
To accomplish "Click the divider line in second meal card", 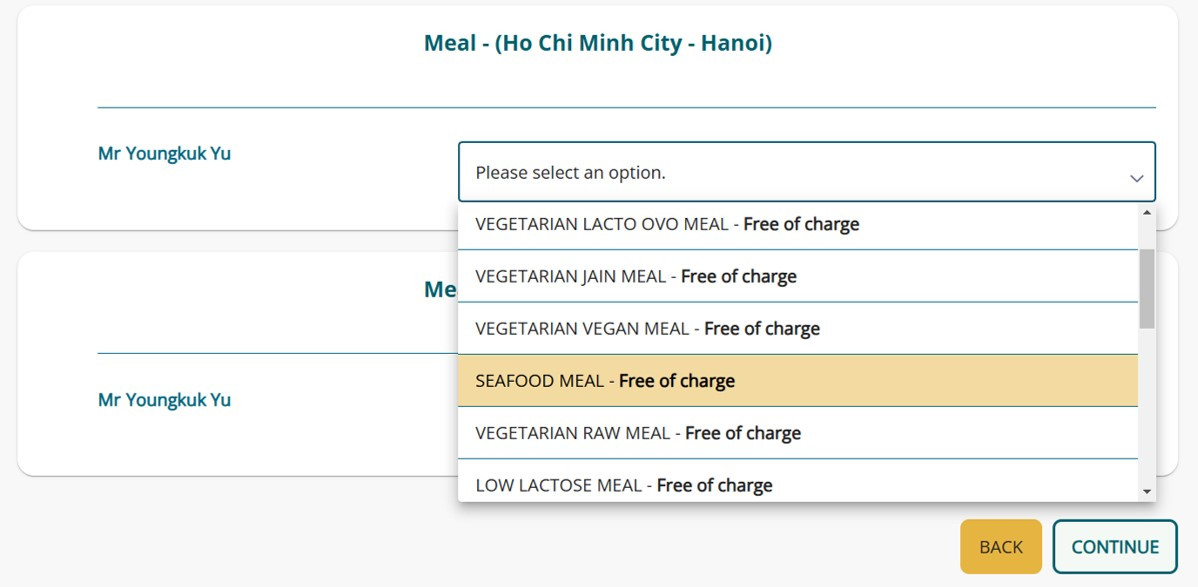I will pos(277,353).
